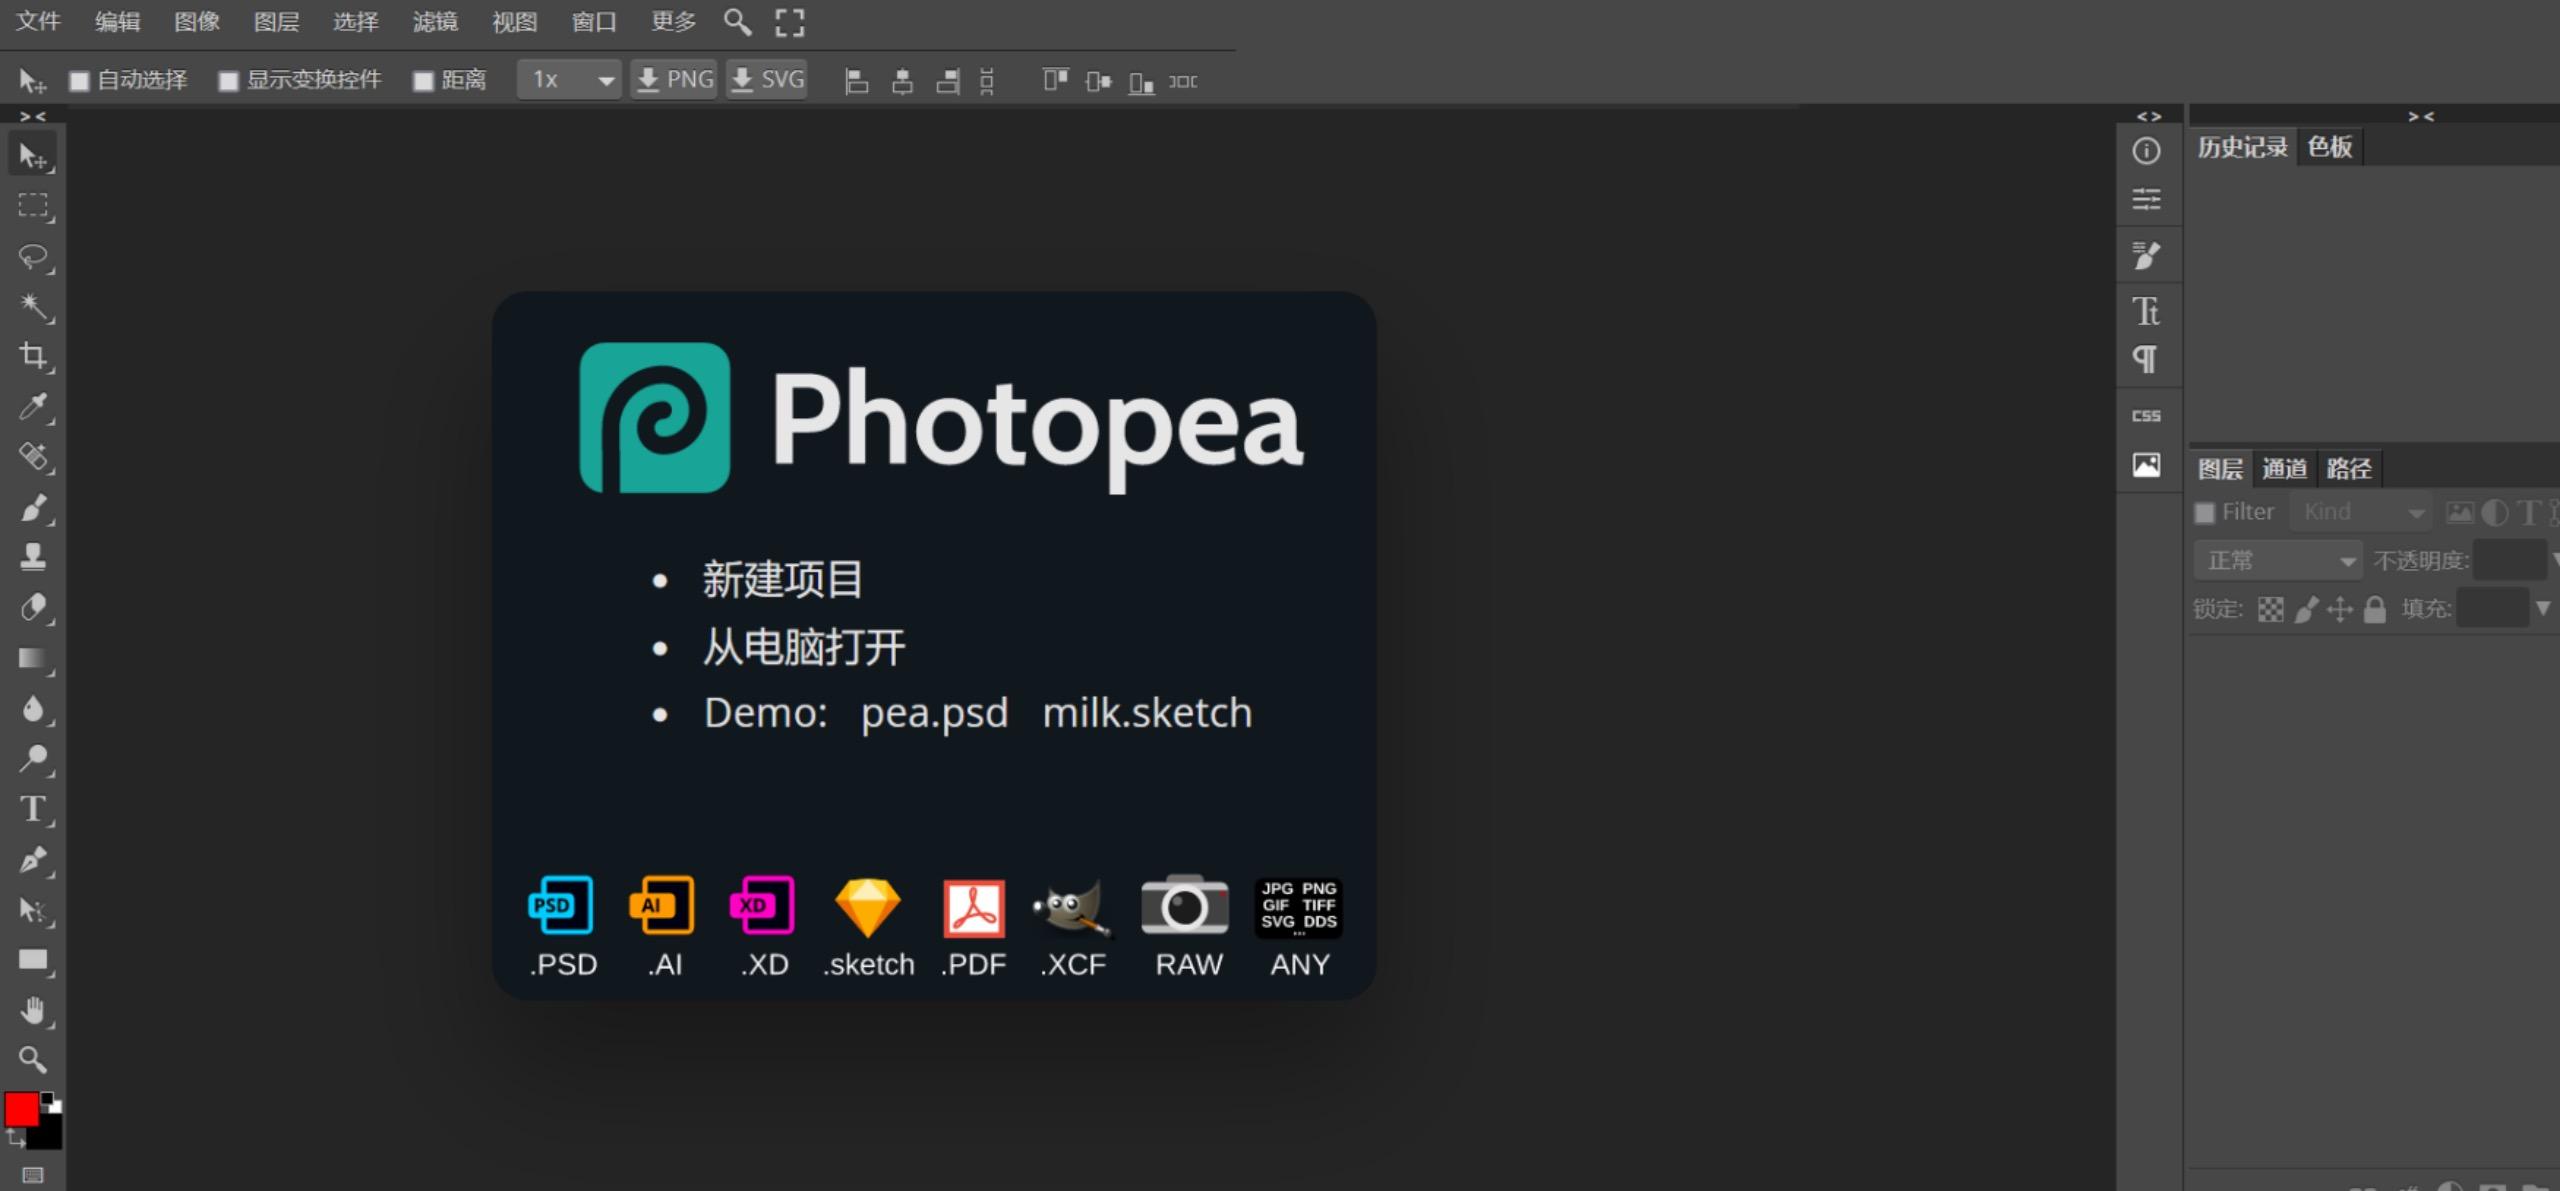This screenshot has height=1191, width=2560.
Task: Click 从电脑打开 on the welcome card
Action: tap(804, 647)
